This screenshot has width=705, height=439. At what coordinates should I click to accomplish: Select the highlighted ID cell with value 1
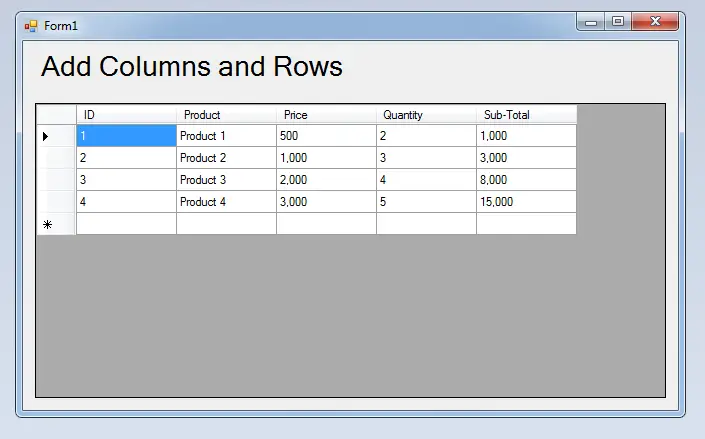coord(126,136)
